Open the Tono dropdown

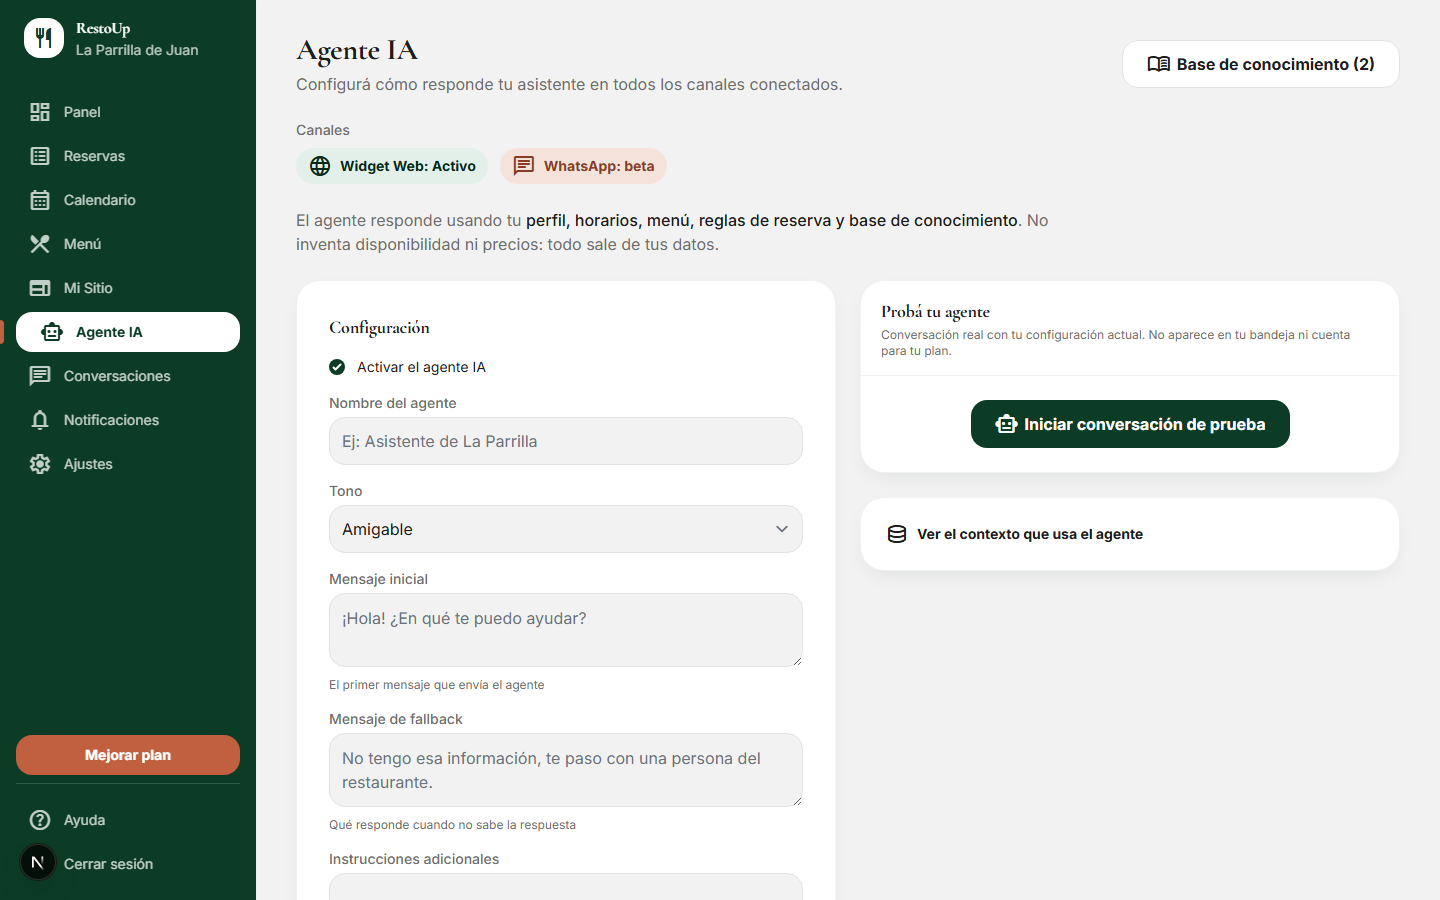[x=566, y=529]
